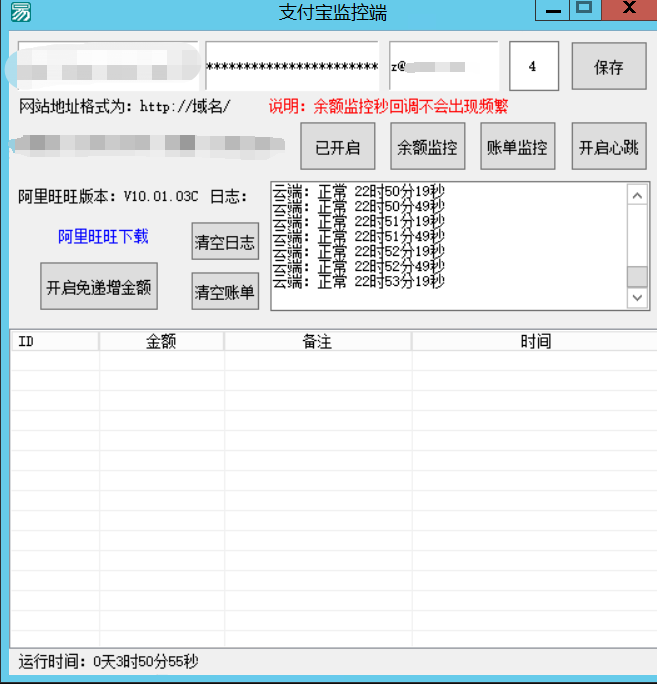657x684 pixels.
Task: Open the 阿里旺旺下载 download link
Action: point(103,237)
